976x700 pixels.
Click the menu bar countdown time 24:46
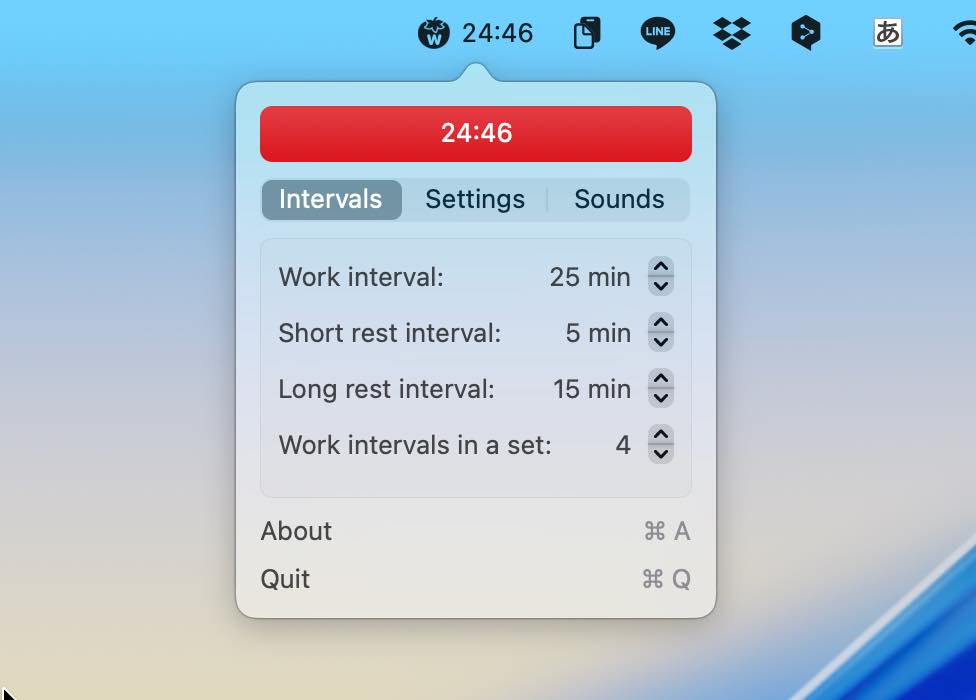pos(497,33)
